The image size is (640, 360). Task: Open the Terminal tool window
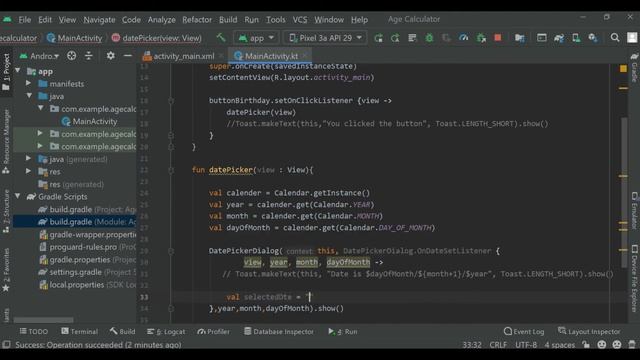(x=79, y=331)
